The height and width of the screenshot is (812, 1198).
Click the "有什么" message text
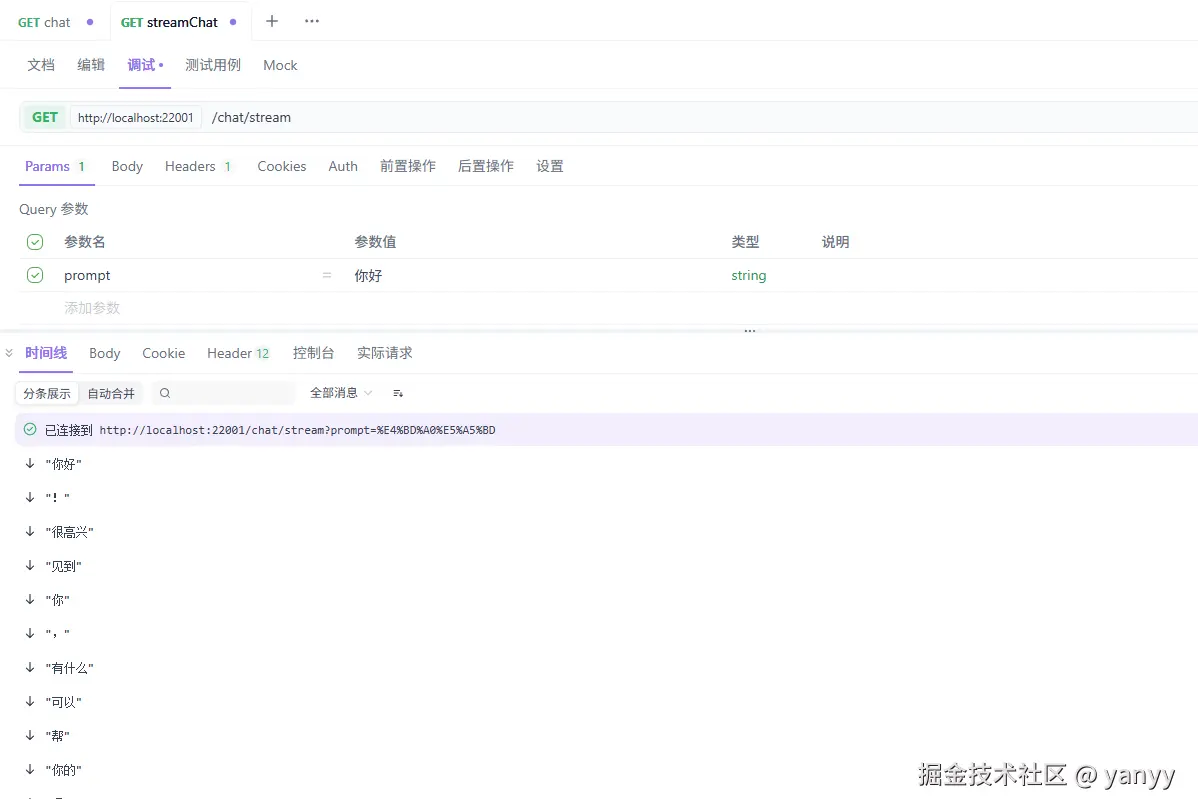[70, 668]
